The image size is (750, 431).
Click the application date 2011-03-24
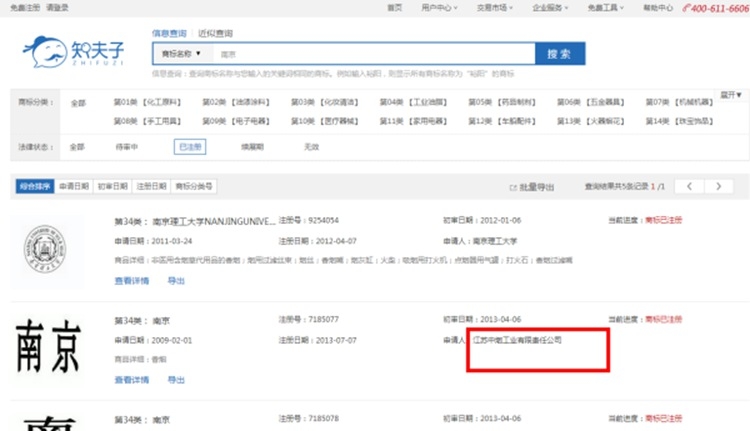pos(172,241)
